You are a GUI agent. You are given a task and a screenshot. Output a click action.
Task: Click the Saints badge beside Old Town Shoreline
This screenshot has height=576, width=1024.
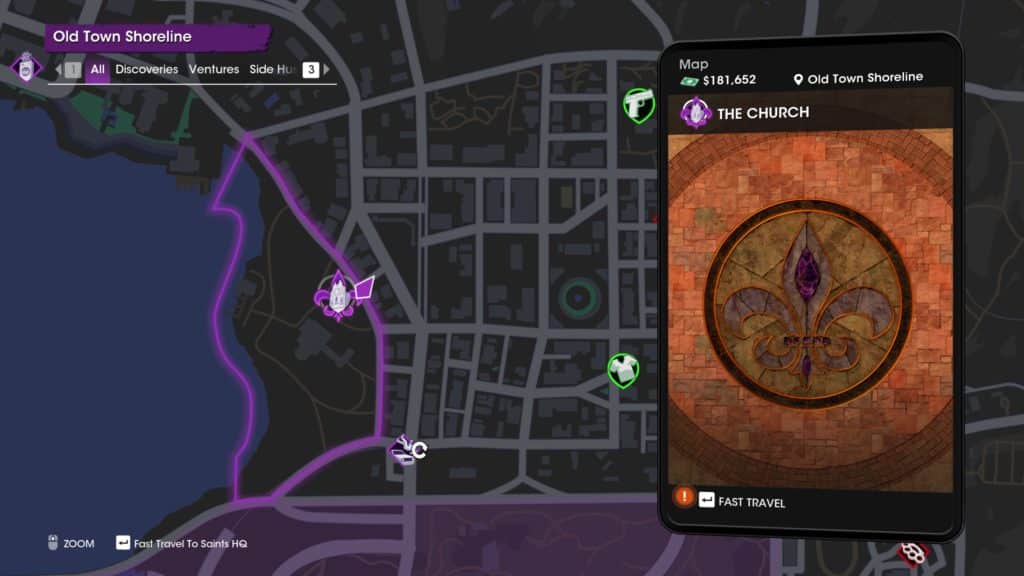tap(26, 68)
